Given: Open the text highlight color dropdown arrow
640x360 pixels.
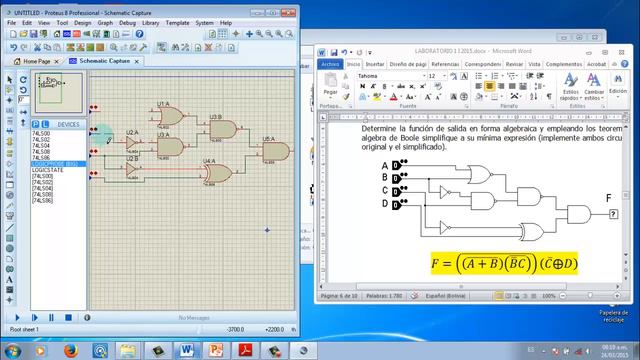Looking at the screenshot, I should 384,97.
